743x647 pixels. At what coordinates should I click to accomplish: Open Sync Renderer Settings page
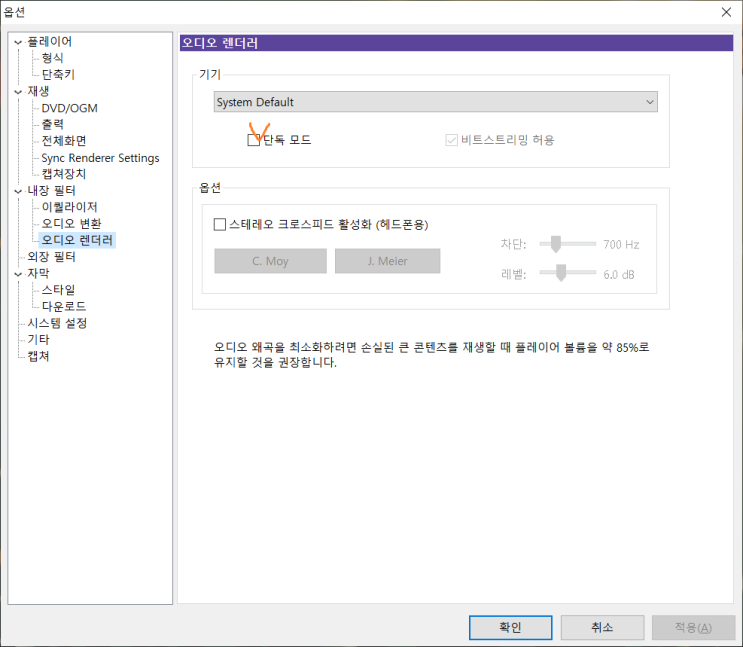coord(100,158)
